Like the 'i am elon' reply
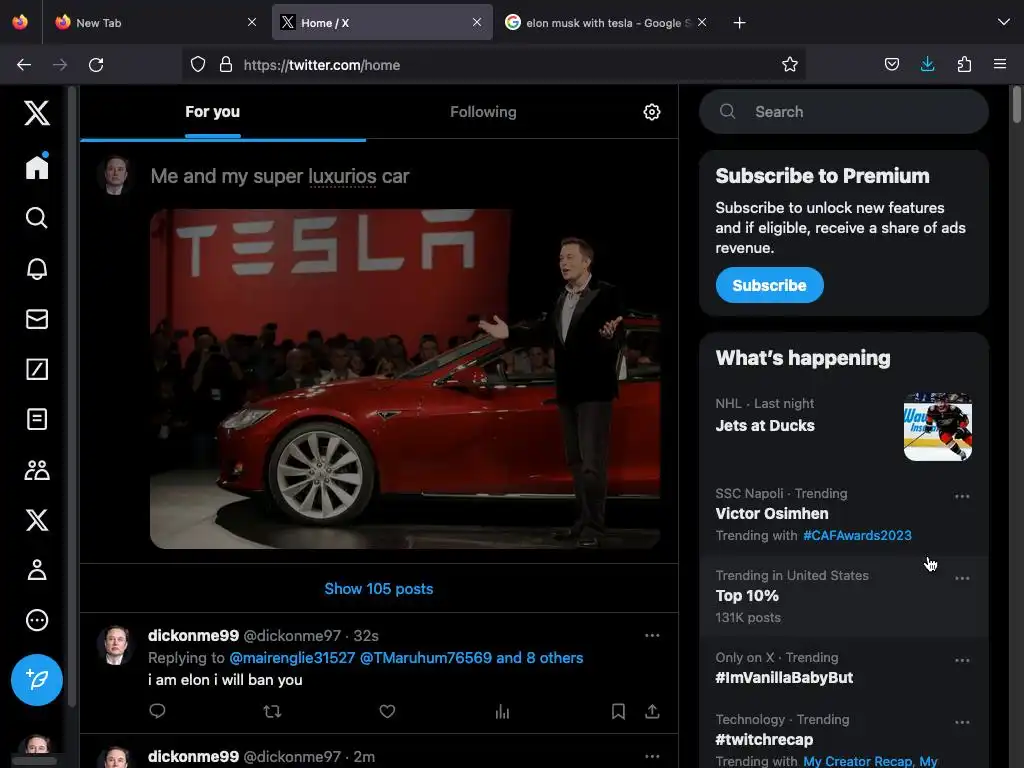Screen dimensions: 1024x768 (x=387, y=711)
